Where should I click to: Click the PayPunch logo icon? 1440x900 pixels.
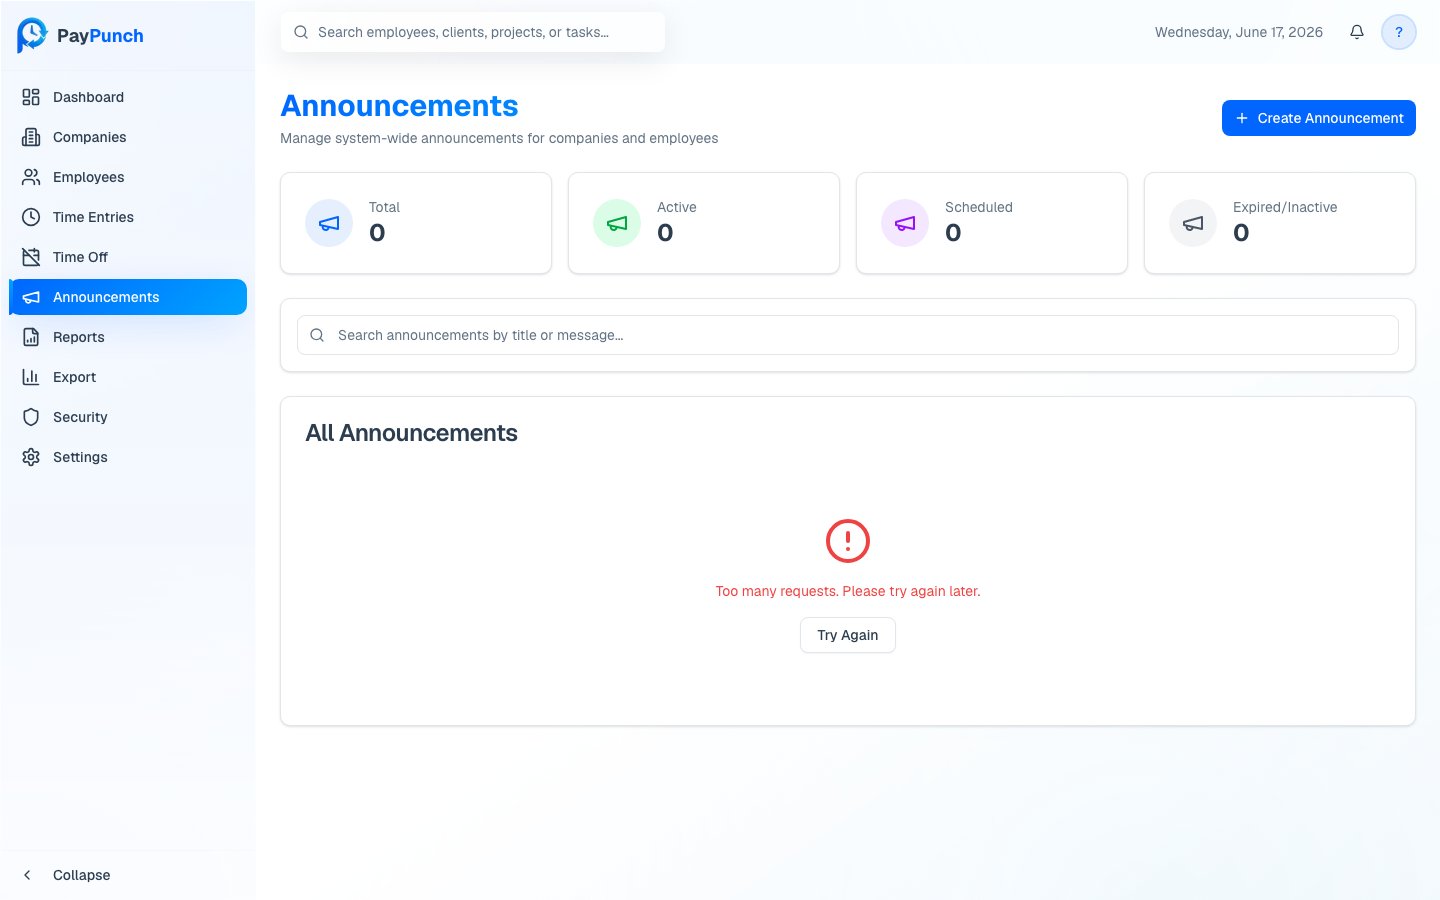tap(32, 35)
